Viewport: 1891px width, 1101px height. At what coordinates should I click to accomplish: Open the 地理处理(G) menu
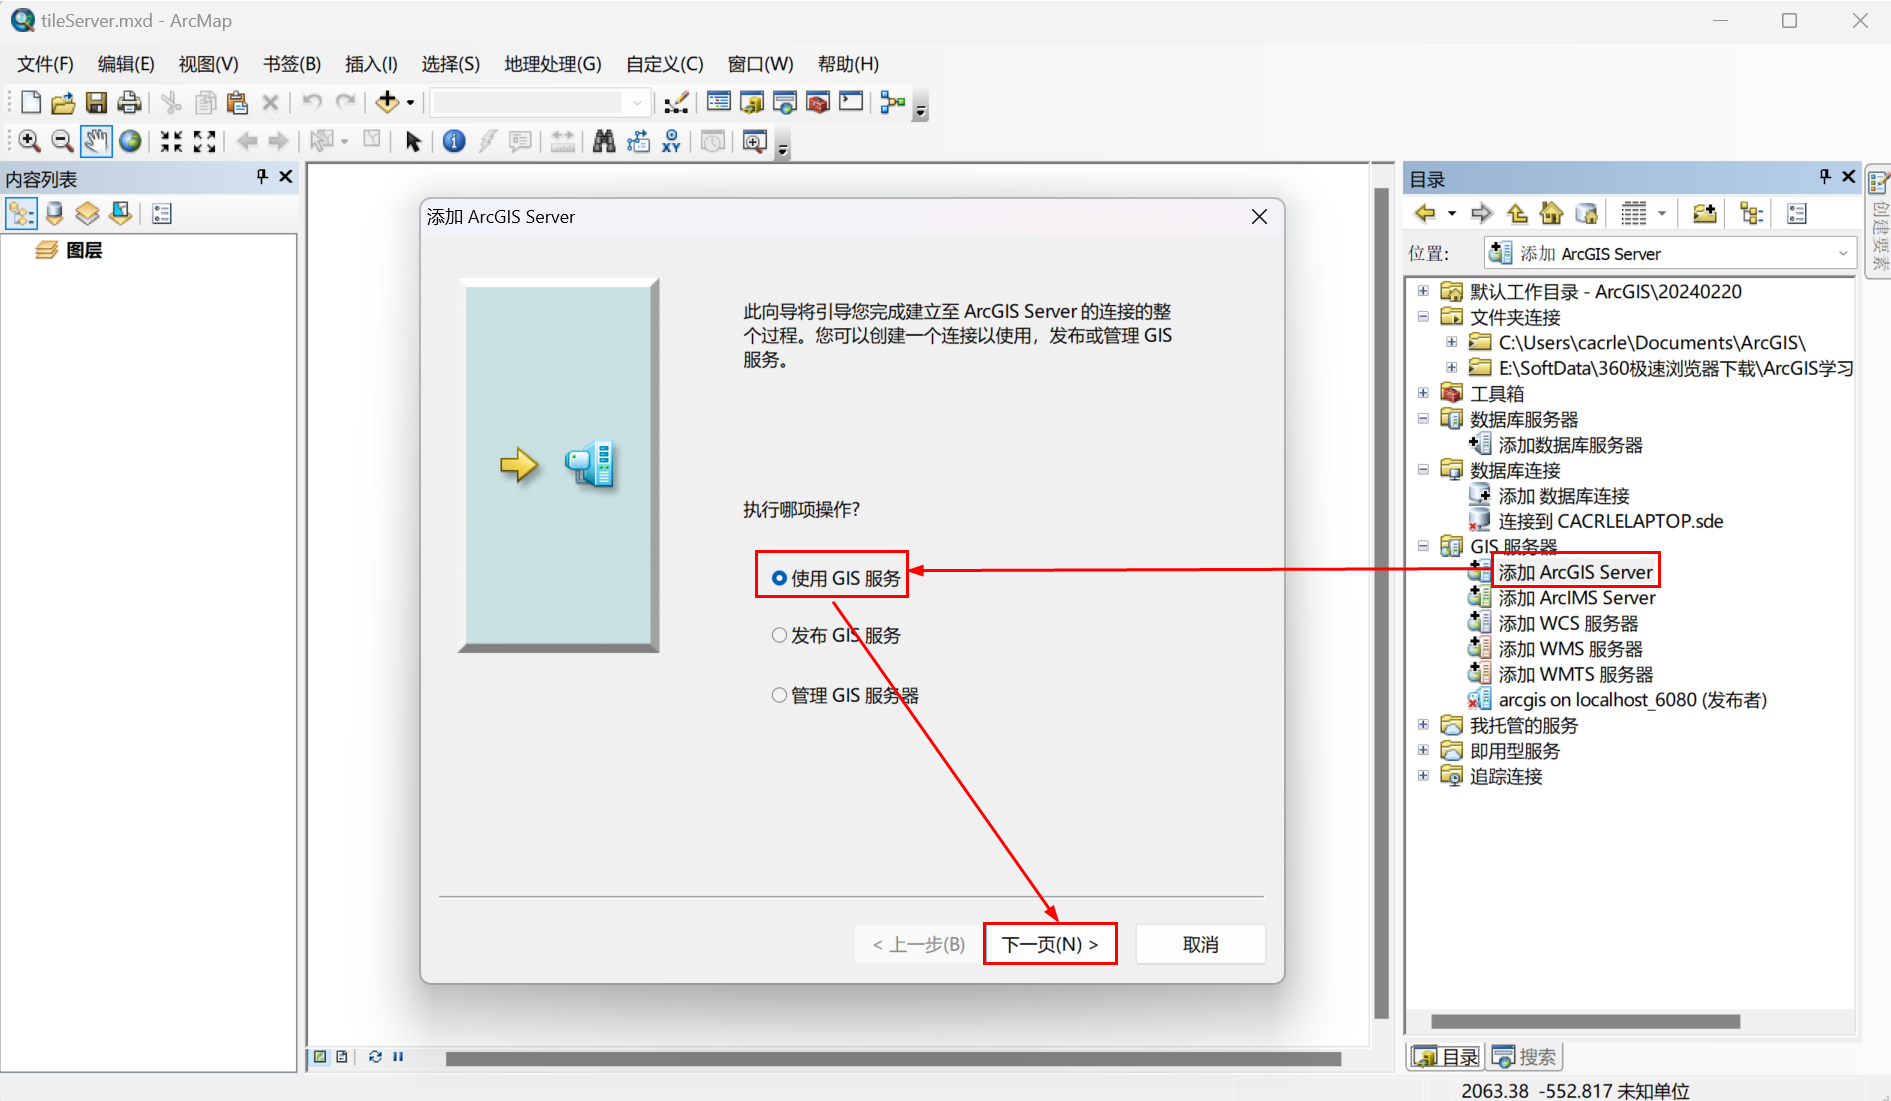coord(553,64)
